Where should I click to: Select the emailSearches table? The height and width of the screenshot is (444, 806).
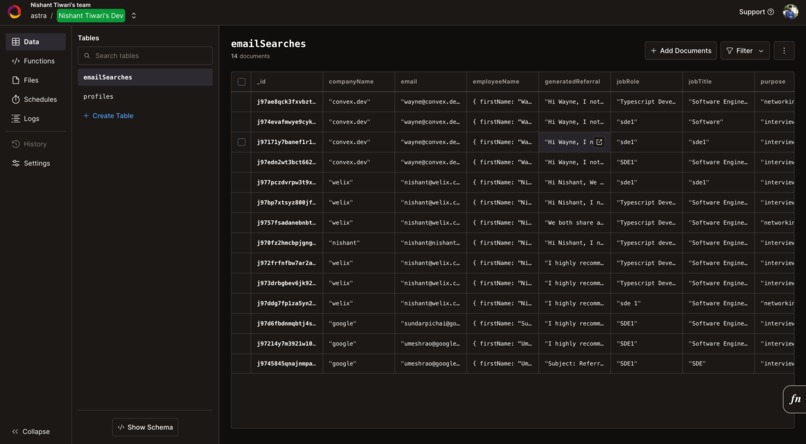[145, 77]
